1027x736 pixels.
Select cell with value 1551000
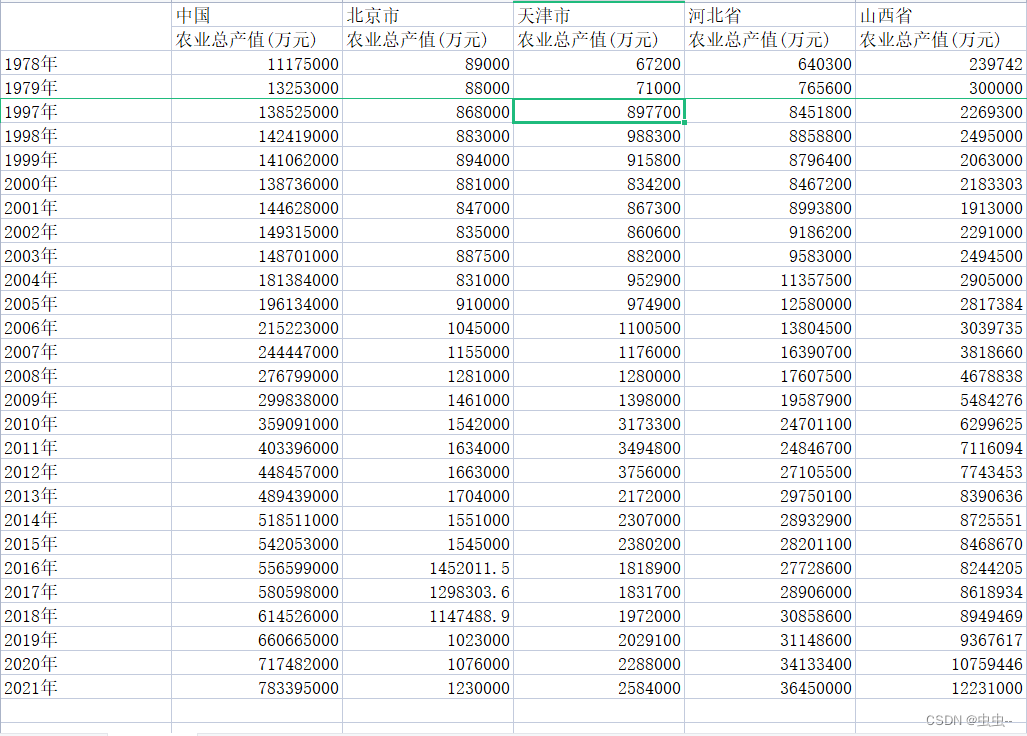(x=428, y=520)
